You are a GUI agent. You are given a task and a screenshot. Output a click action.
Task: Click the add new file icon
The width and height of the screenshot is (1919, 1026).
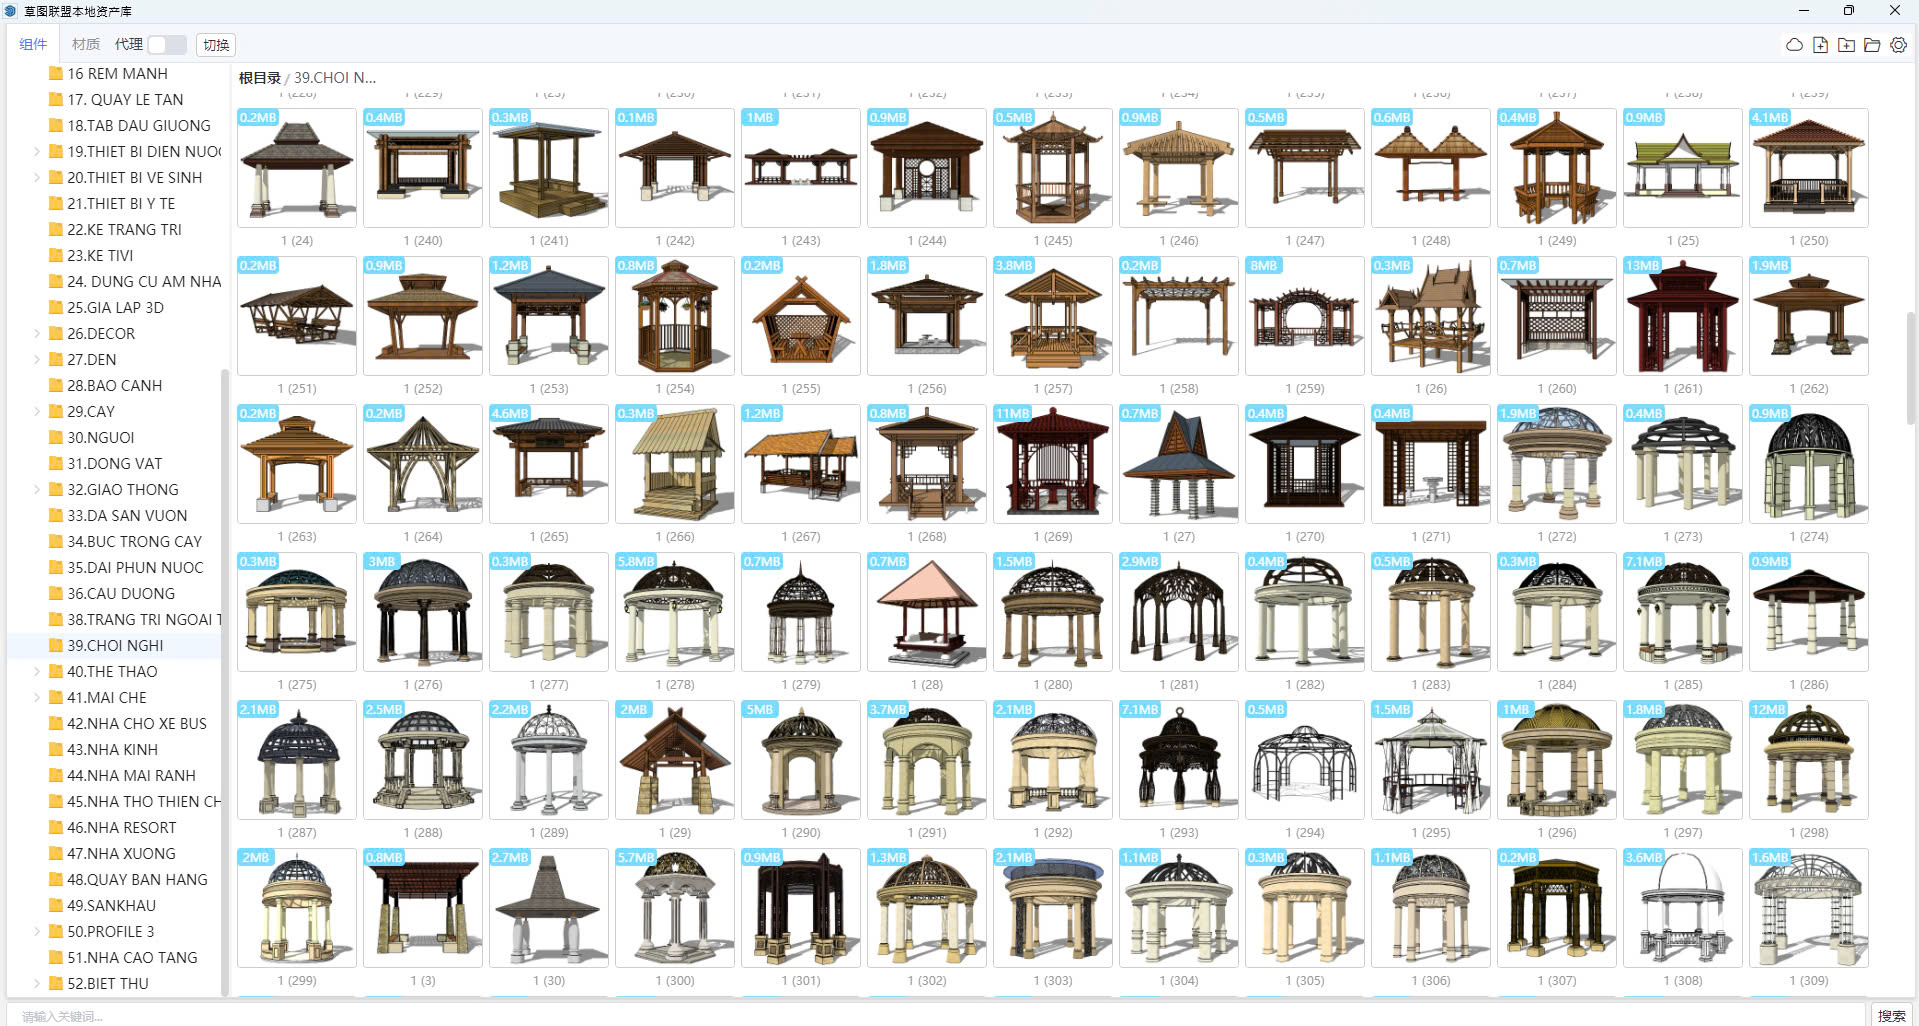(1820, 45)
